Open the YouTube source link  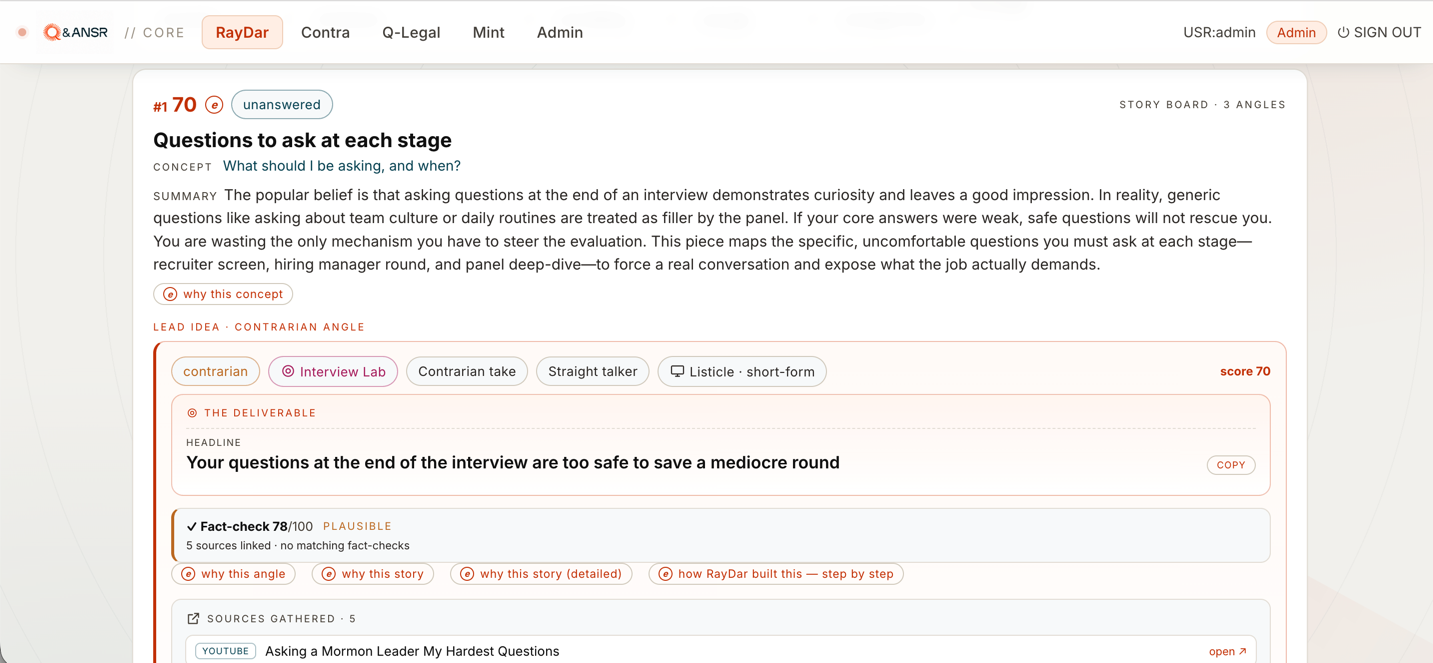[1228, 651]
